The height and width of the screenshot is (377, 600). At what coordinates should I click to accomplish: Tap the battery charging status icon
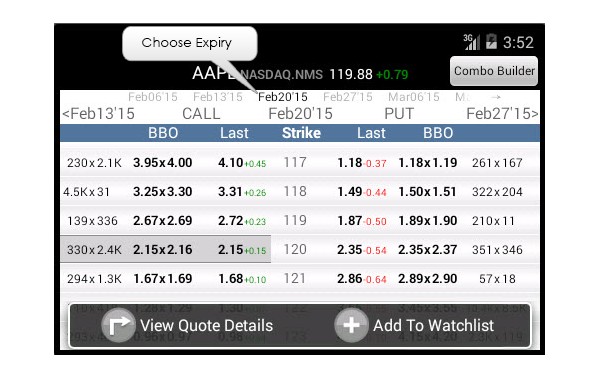coord(491,42)
